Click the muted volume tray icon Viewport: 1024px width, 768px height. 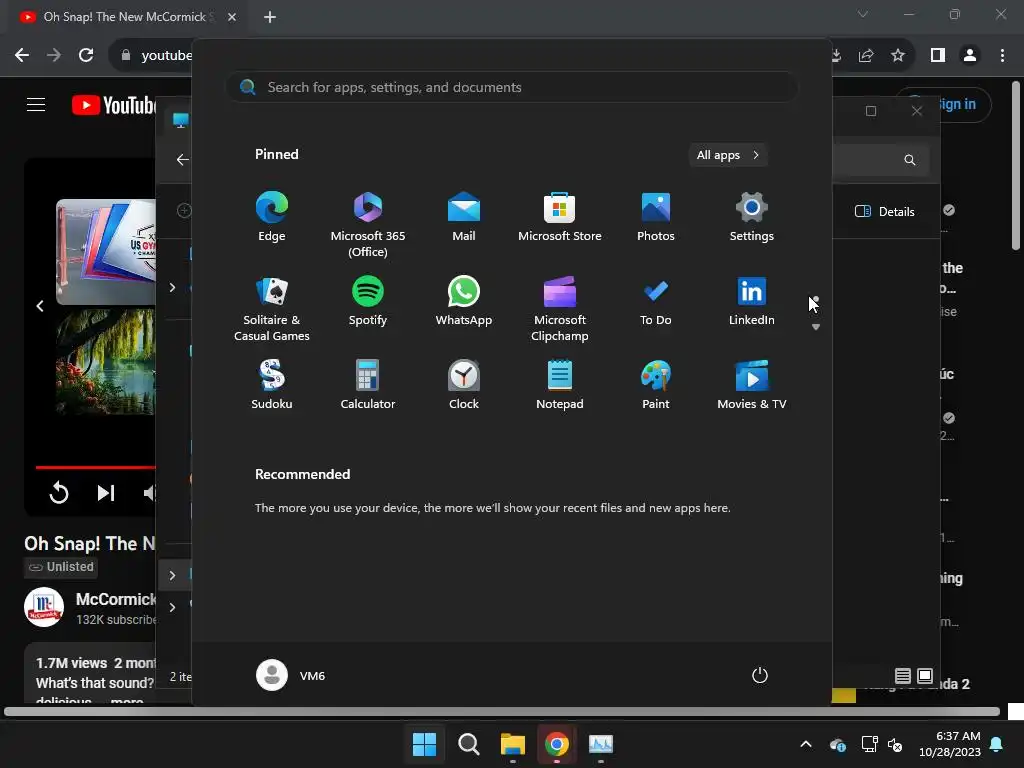pos(895,744)
